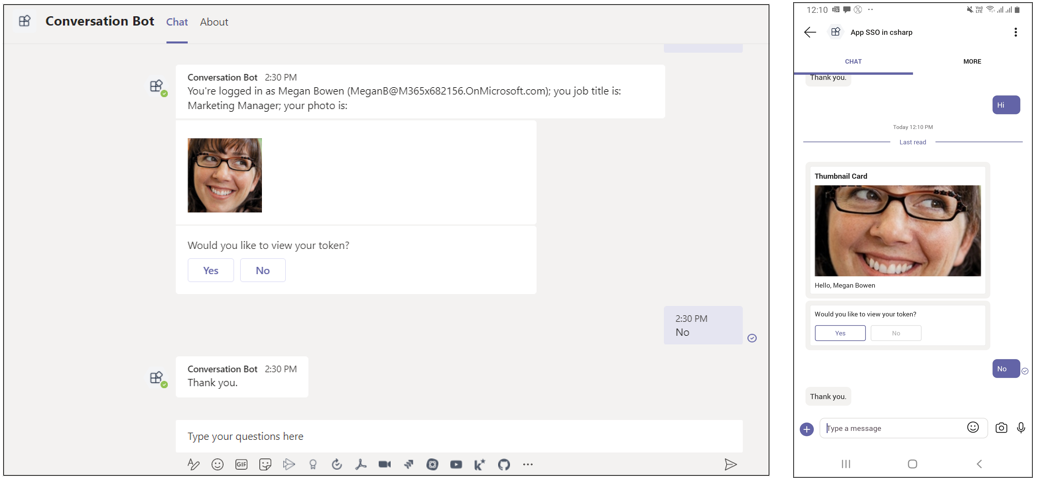The width and height of the screenshot is (1038, 482).
Task: Open the mobile emoji smiley in message box
Action: [972, 428]
